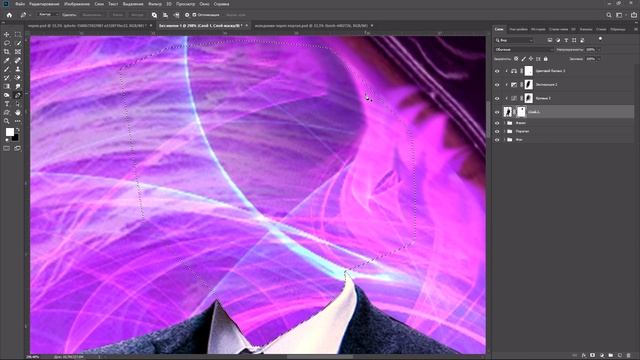
Task: Select the Gradient tool
Action: pos(7,87)
